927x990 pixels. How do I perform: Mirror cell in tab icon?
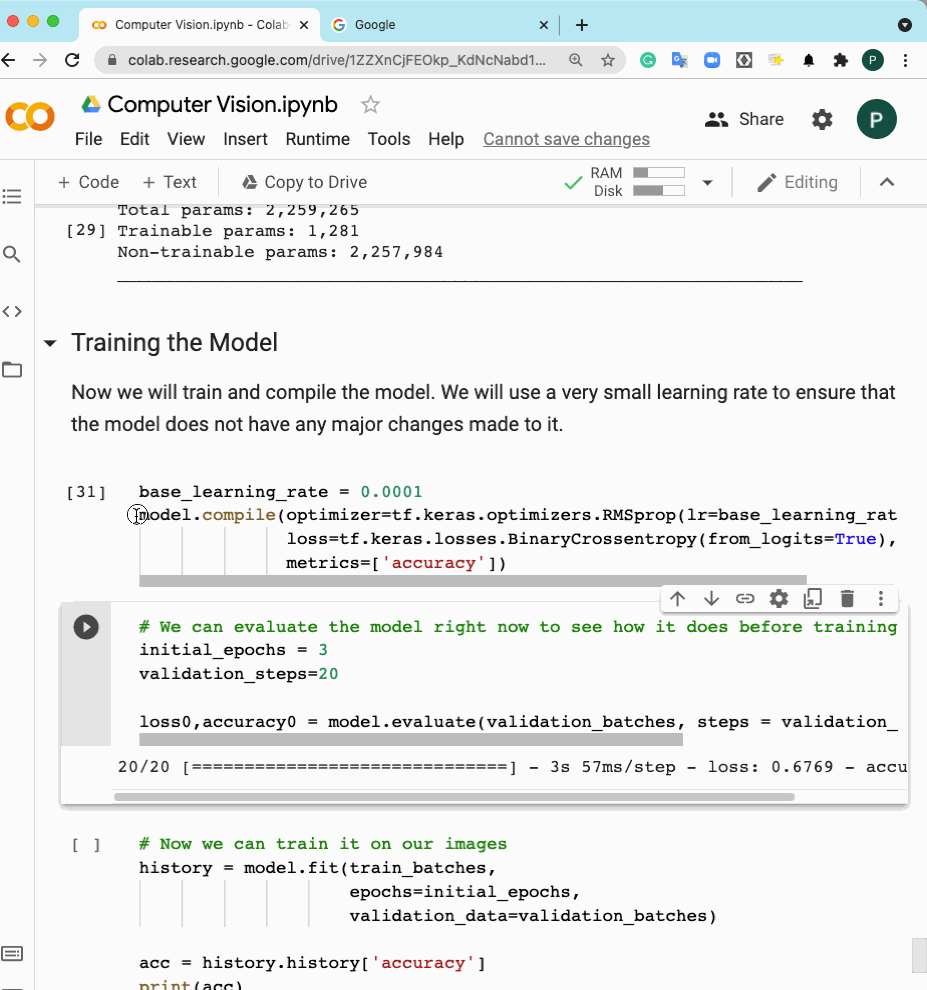coord(813,599)
